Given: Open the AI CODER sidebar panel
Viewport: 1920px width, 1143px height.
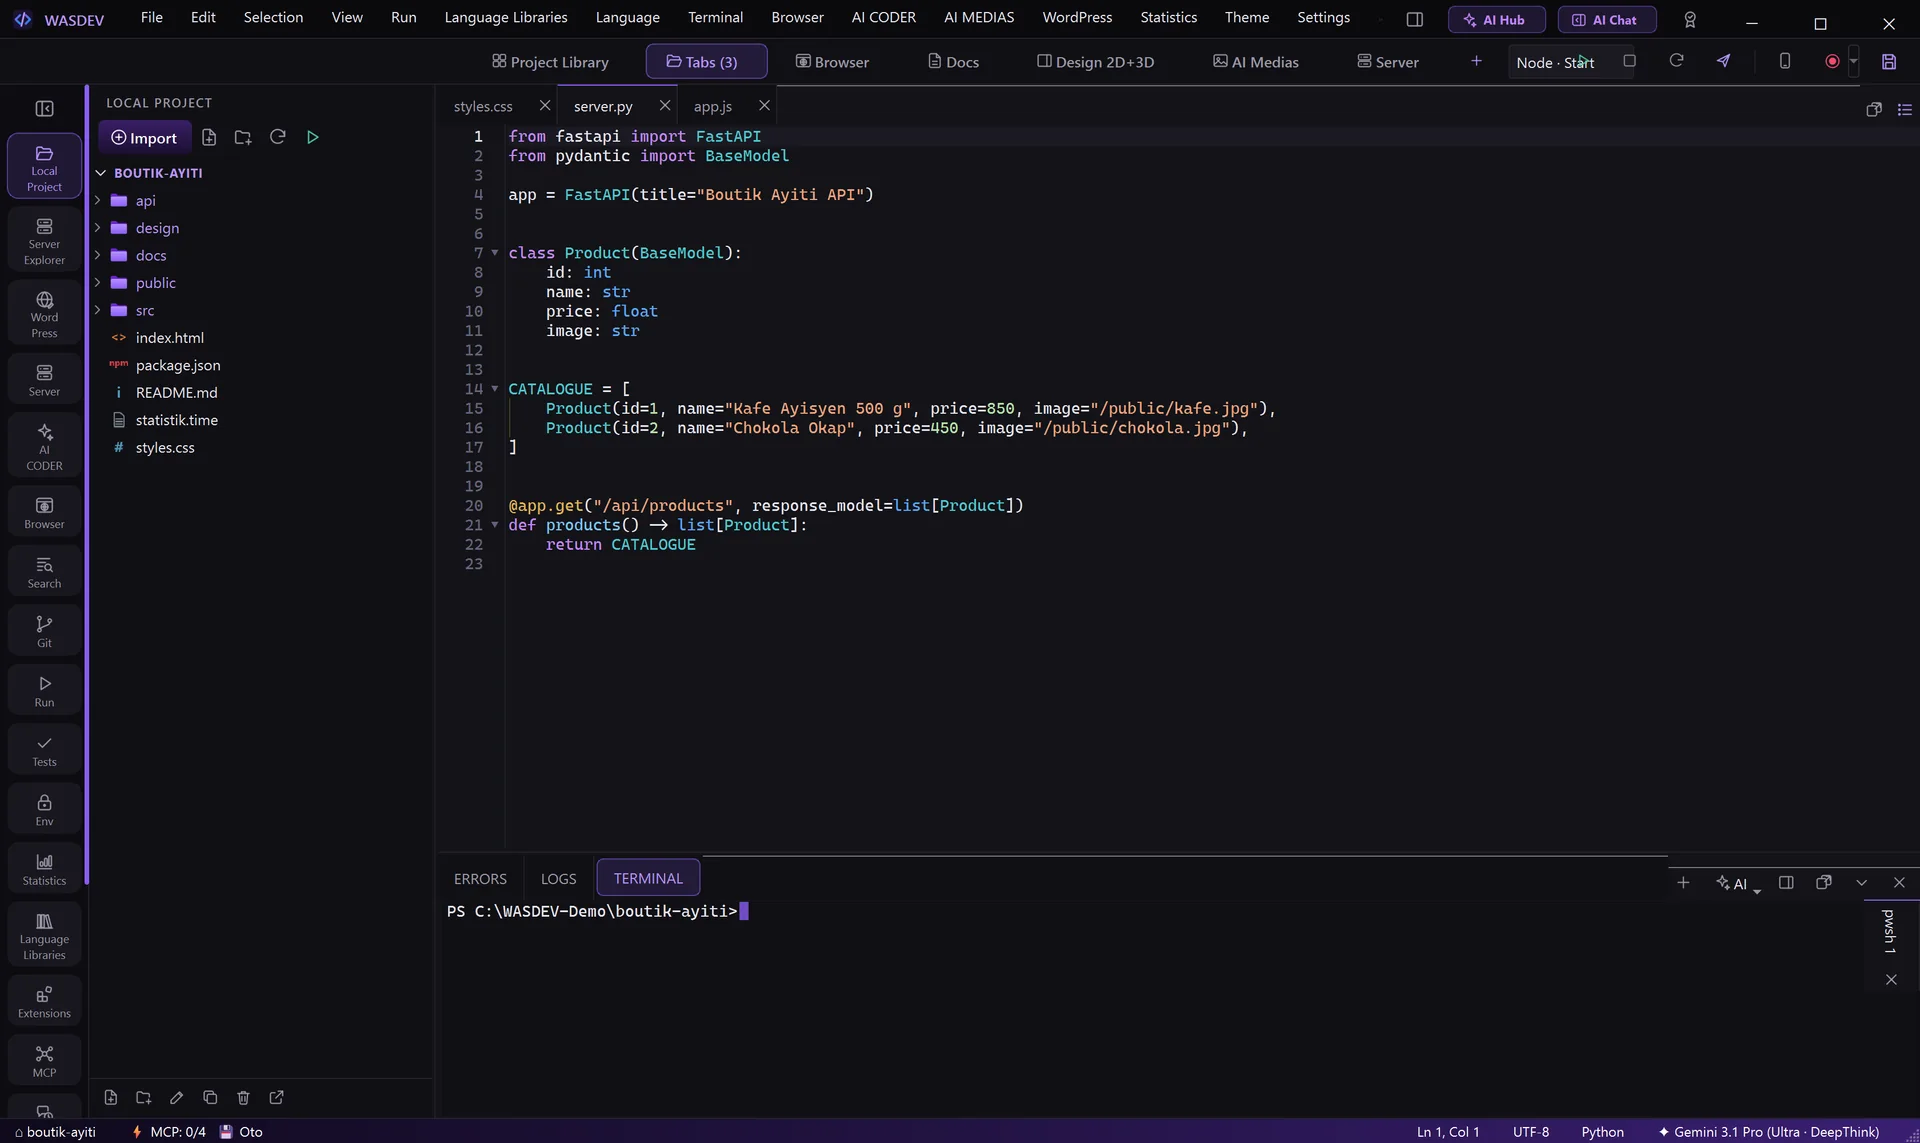Looking at the screenshot, I should [44, 446].
